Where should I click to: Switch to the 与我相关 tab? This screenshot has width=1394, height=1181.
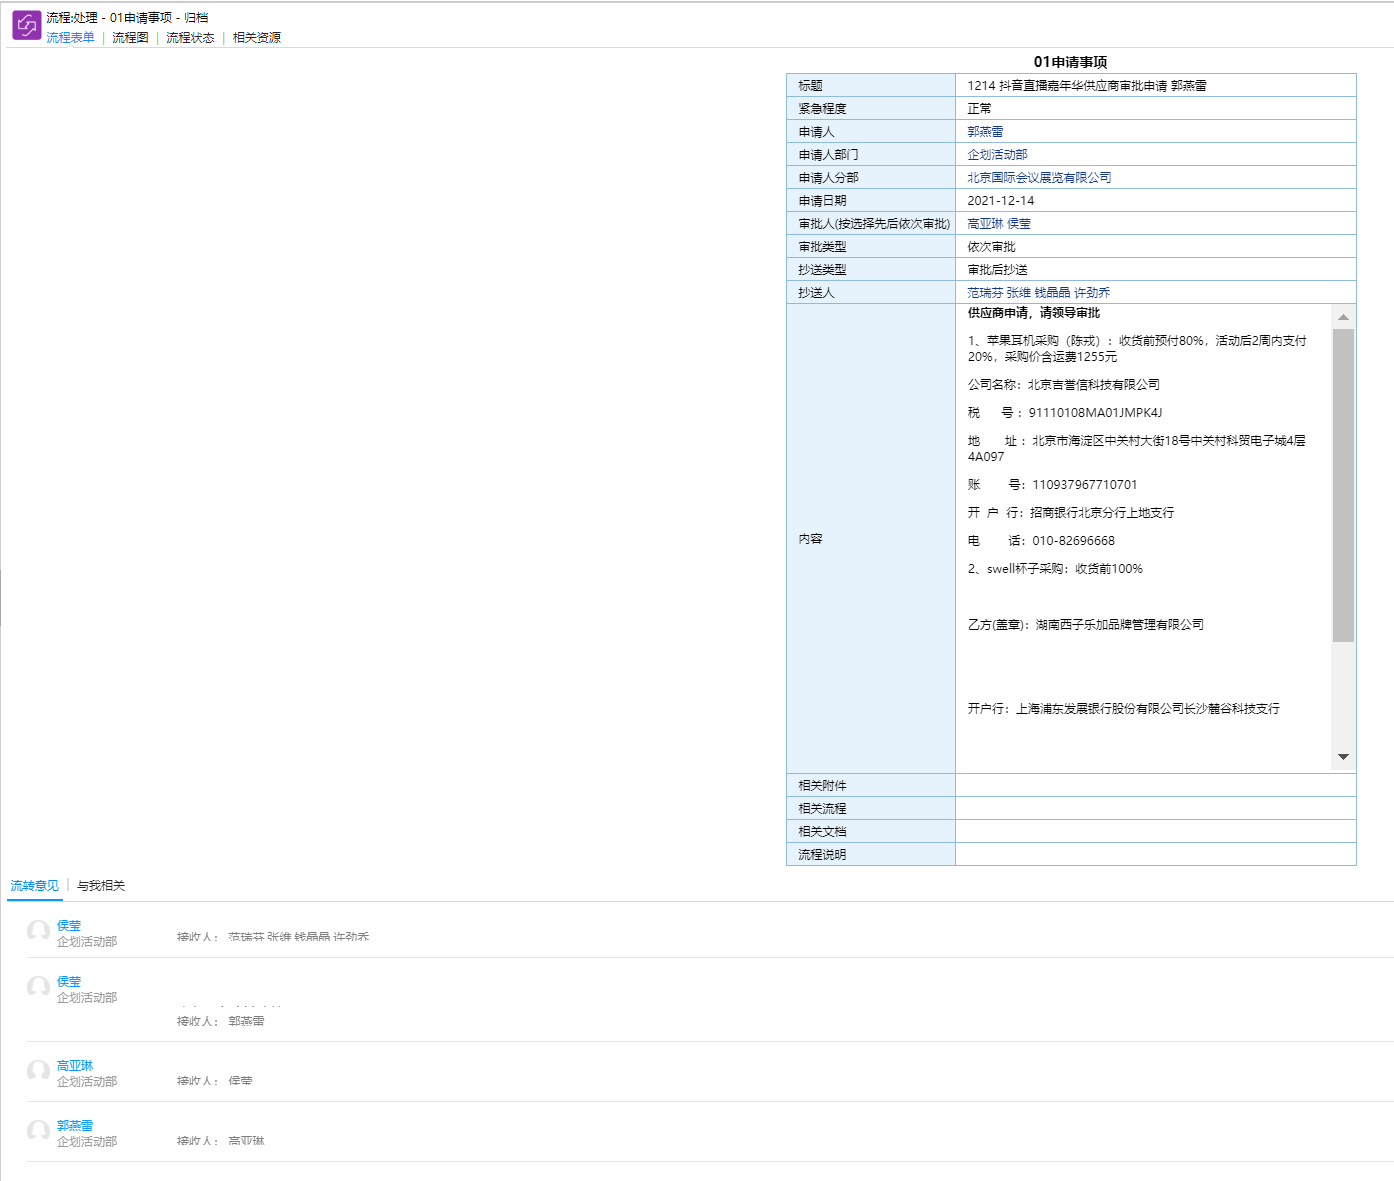[x=101, y=886]
